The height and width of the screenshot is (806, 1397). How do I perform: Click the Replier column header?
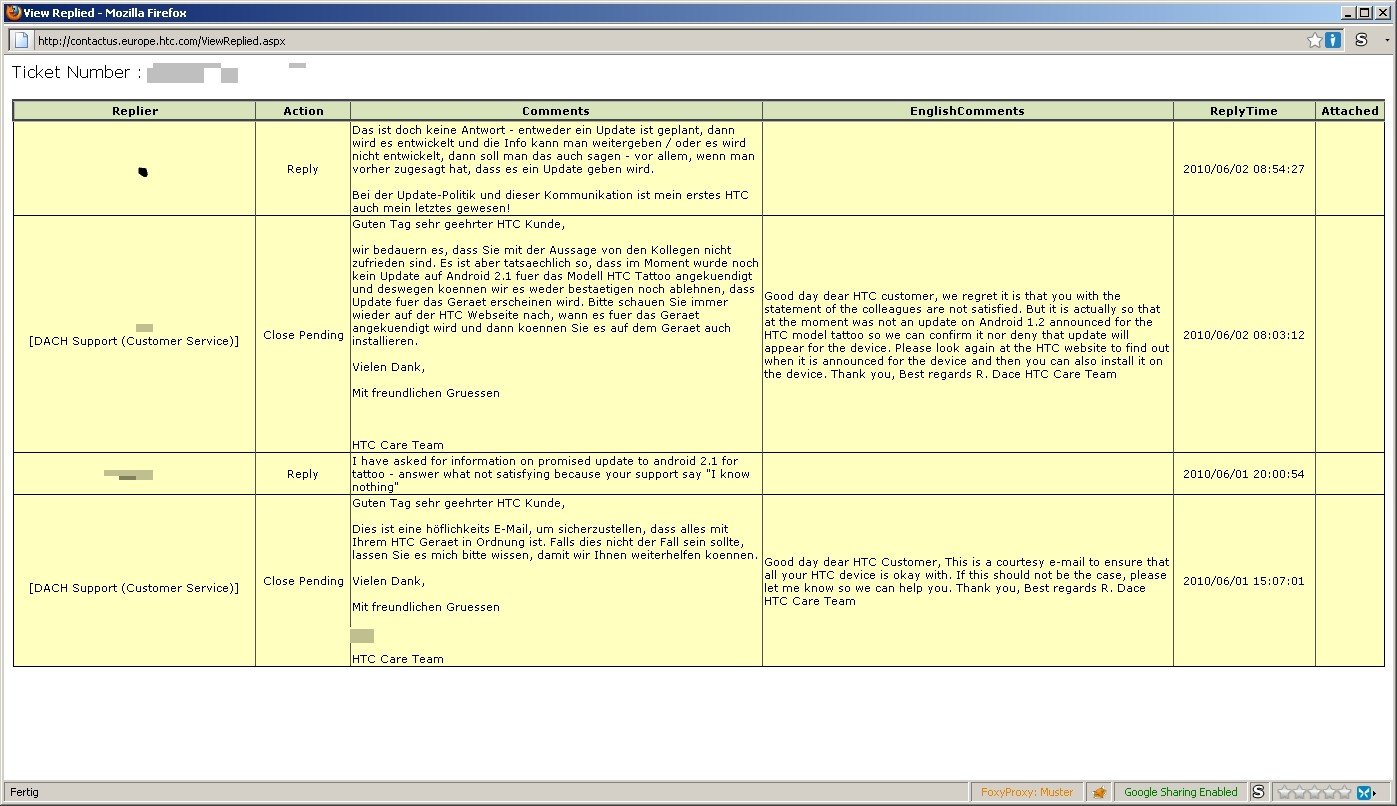point(135,111)
